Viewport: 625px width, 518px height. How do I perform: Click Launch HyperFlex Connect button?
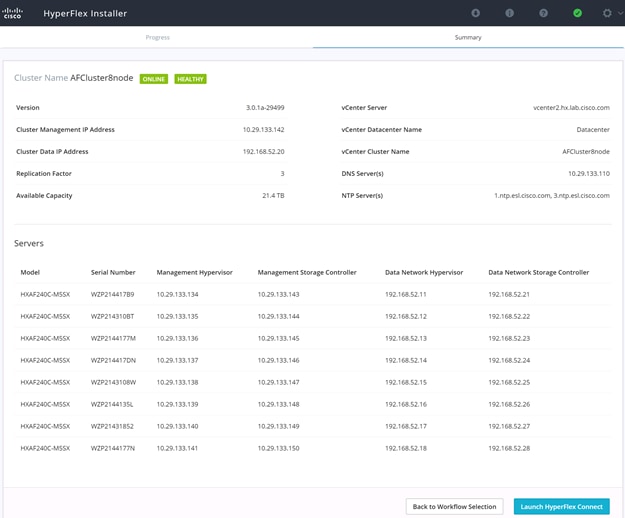coord(562,506)
